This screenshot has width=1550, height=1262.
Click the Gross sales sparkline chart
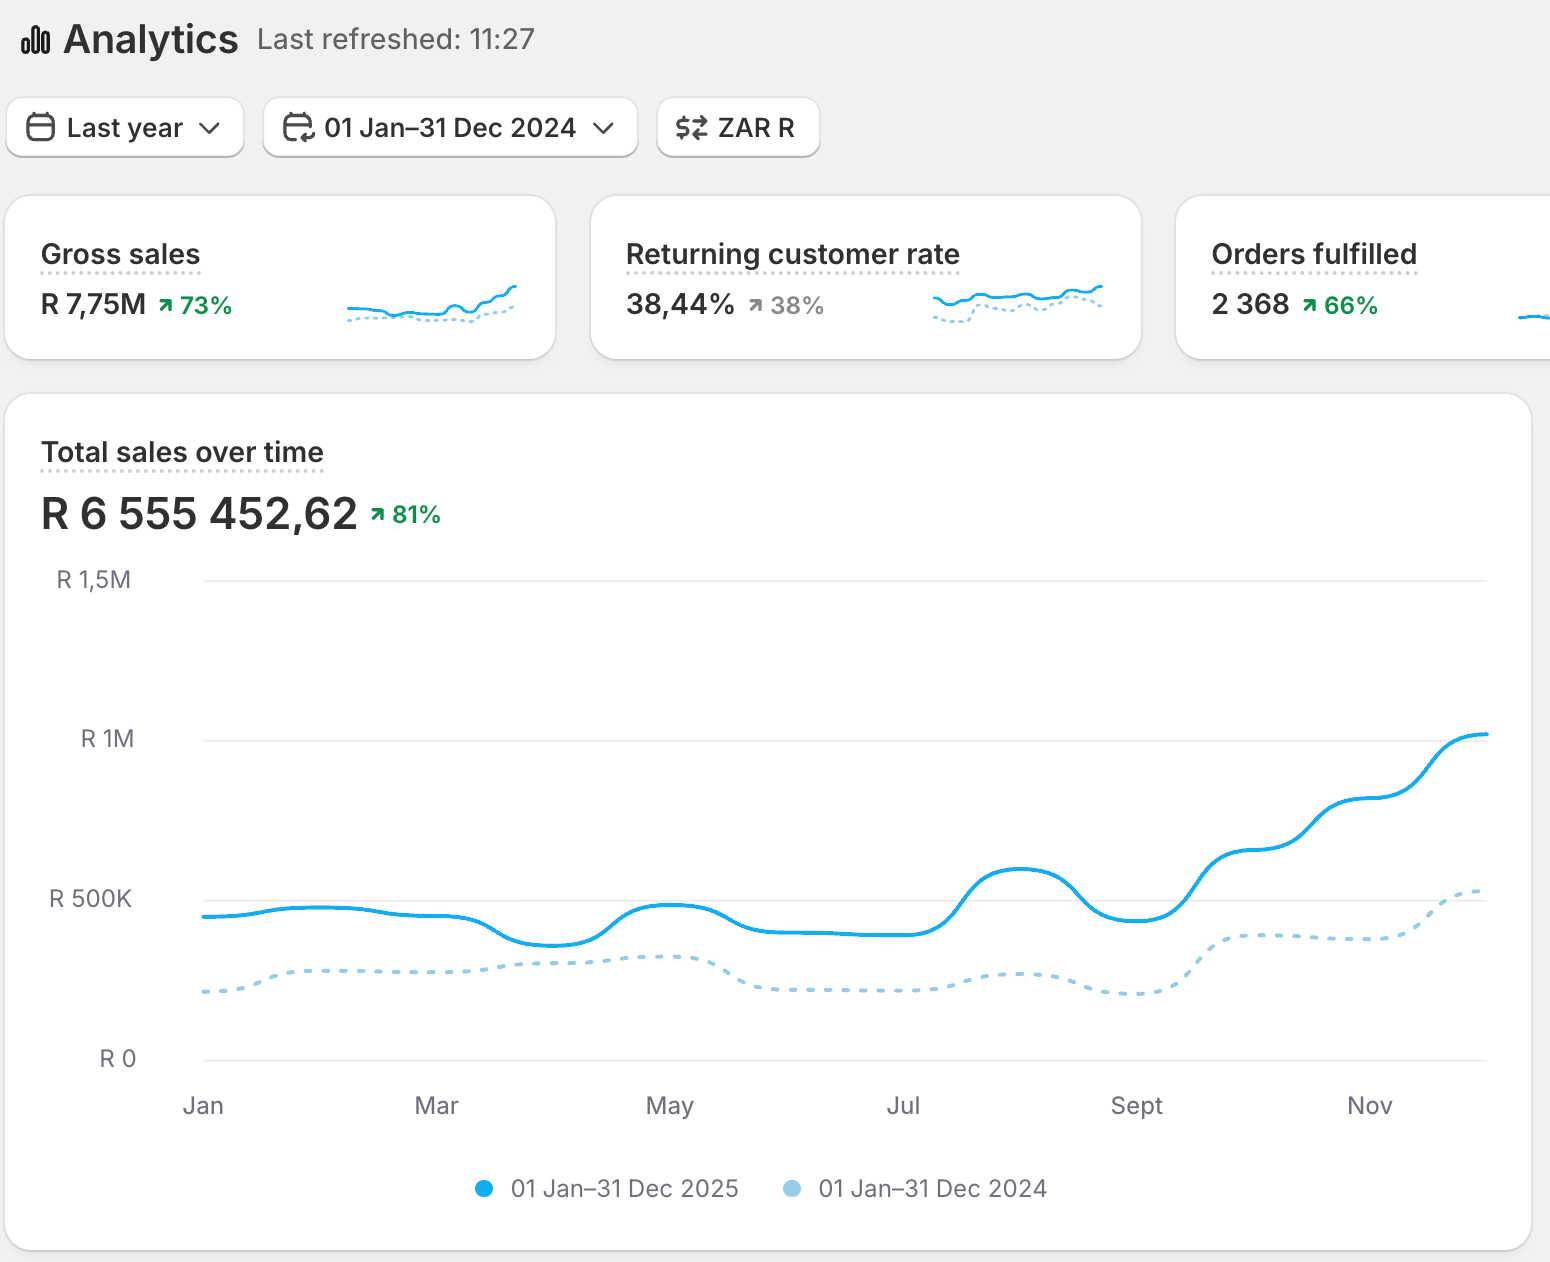click(x=432, y=304)
